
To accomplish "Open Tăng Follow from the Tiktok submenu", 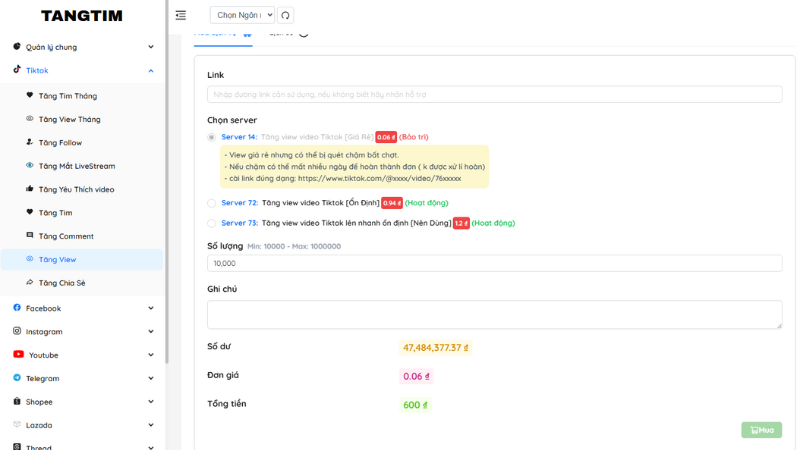I will pos(60,143).
